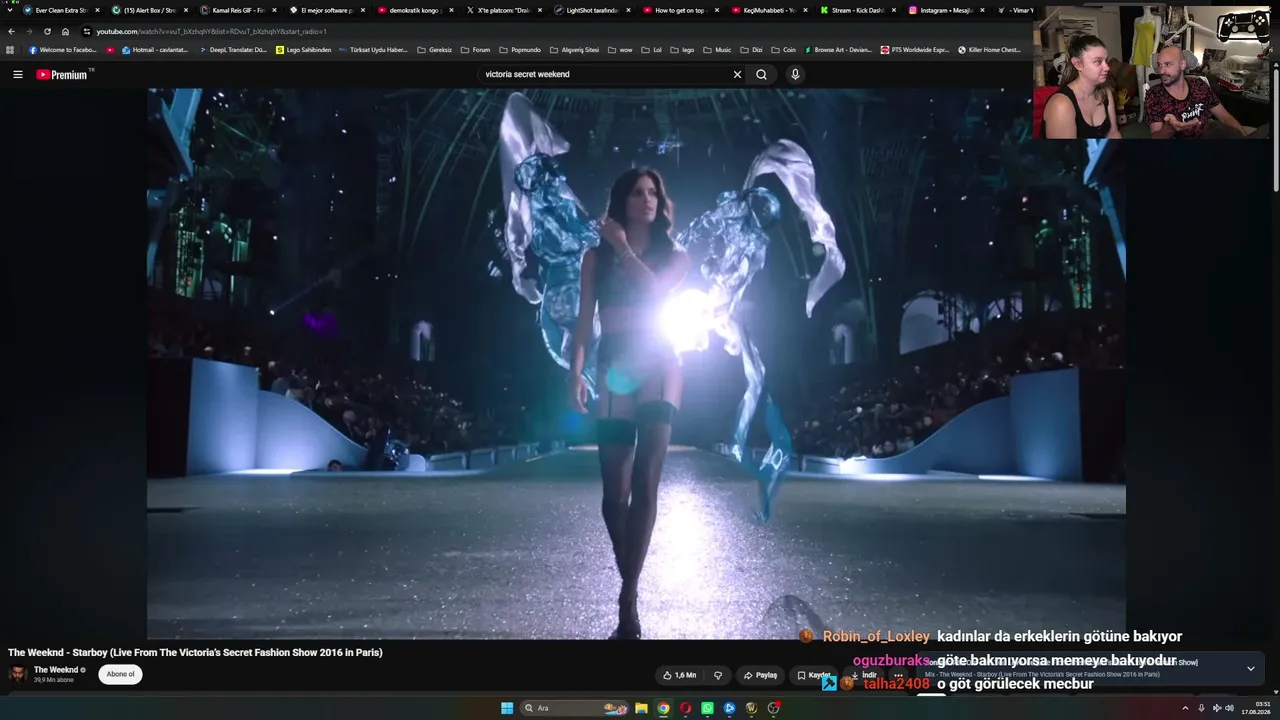Switch to the "(15) Alert Box" tab

(x=149, y=10)
